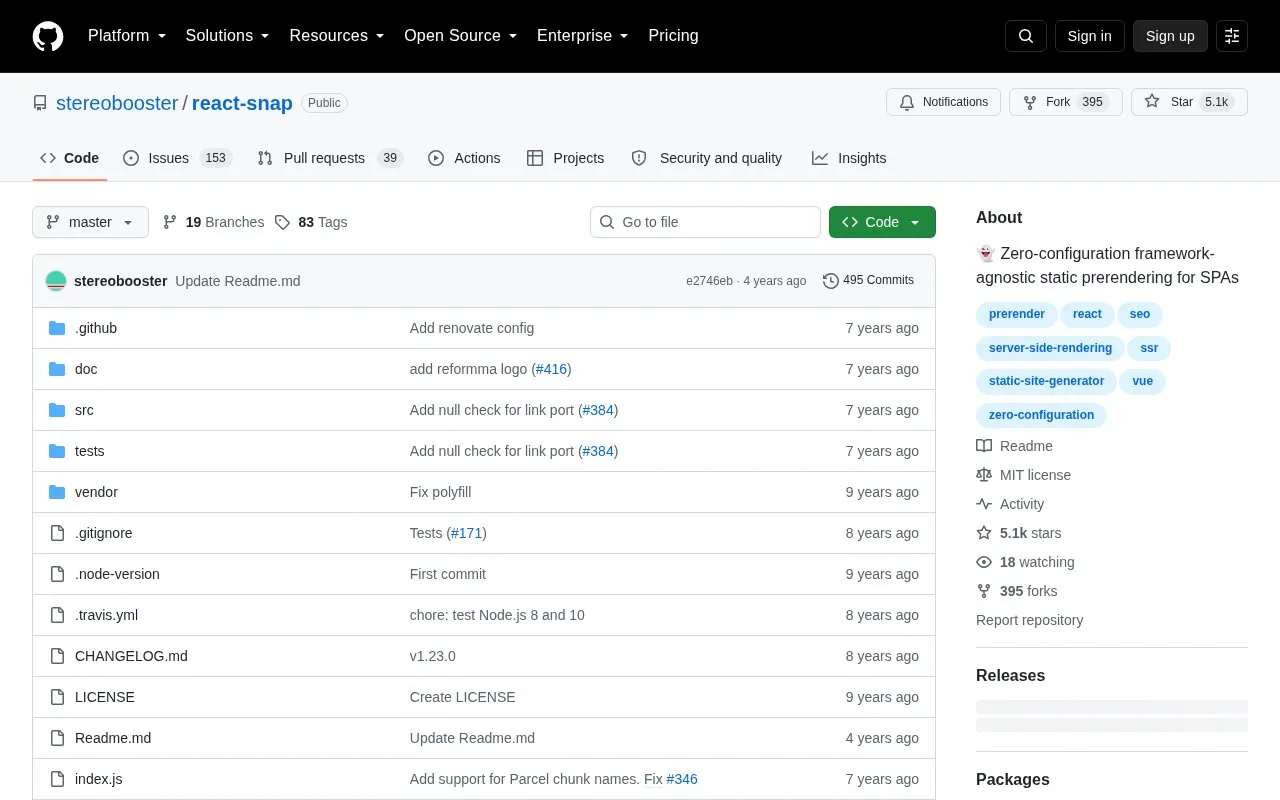Click the GitHub logo icon
This screenshot has height=800, width=1280.
coord(48,36)
